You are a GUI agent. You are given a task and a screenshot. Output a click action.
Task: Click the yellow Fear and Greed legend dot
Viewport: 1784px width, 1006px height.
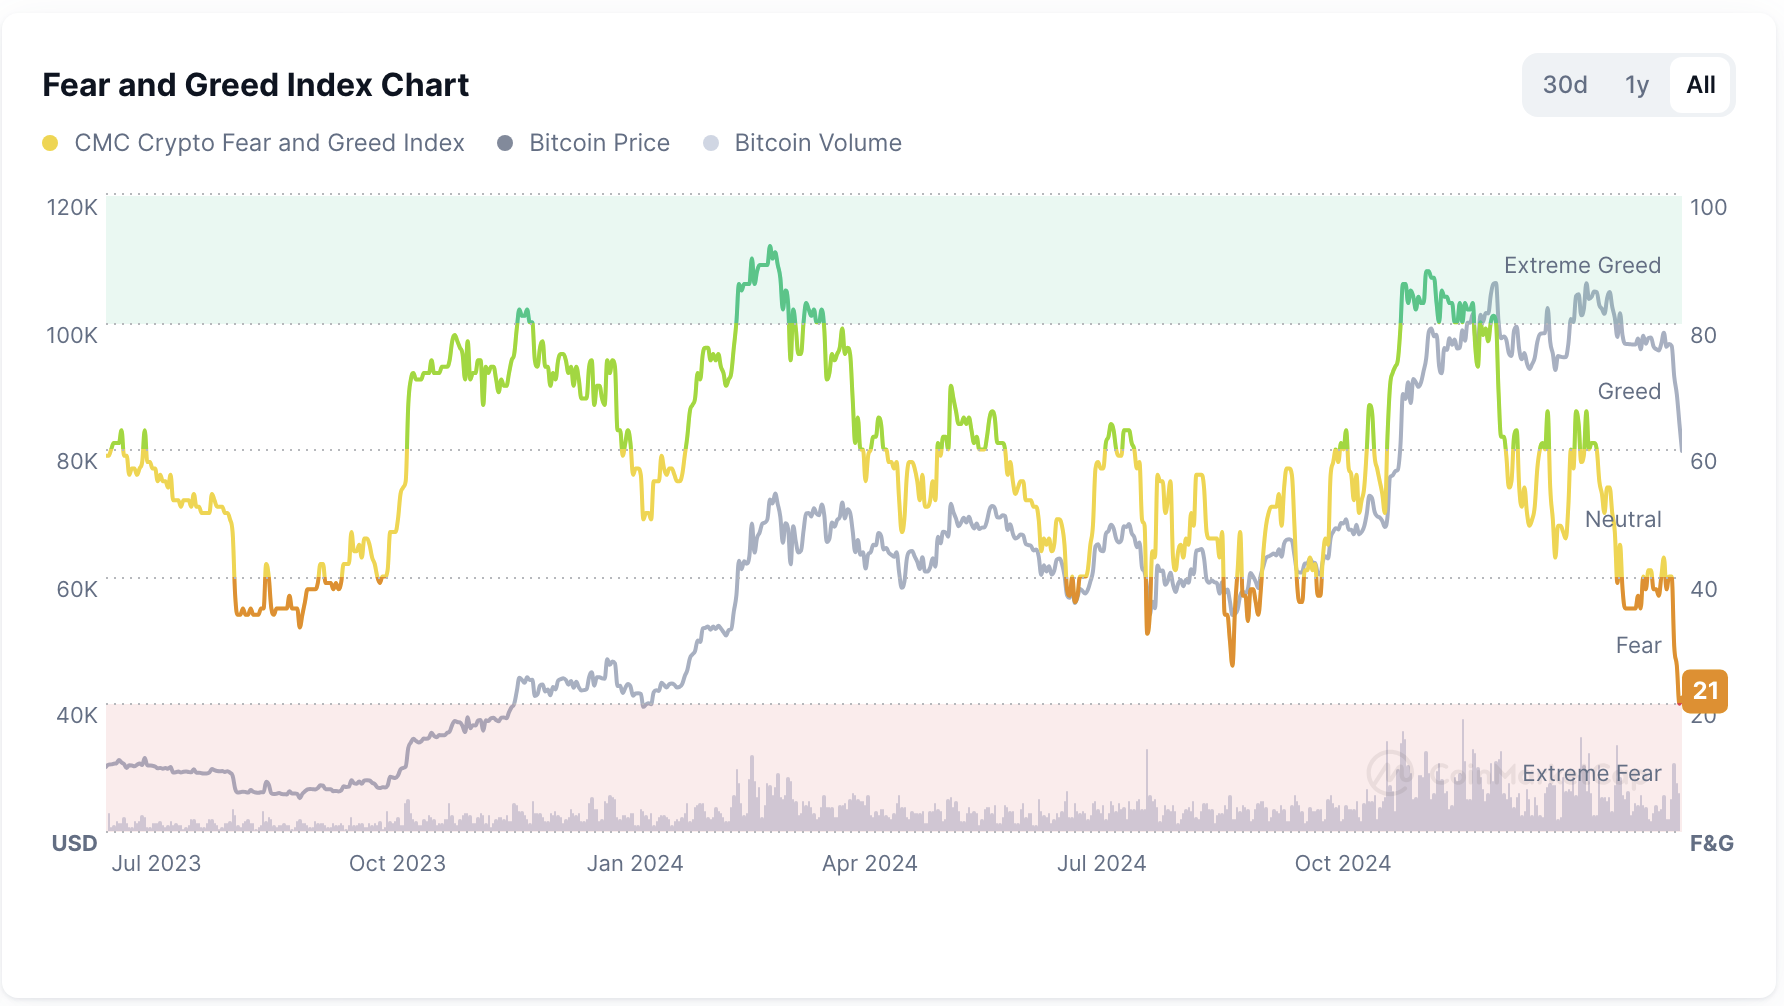[50, 143]
